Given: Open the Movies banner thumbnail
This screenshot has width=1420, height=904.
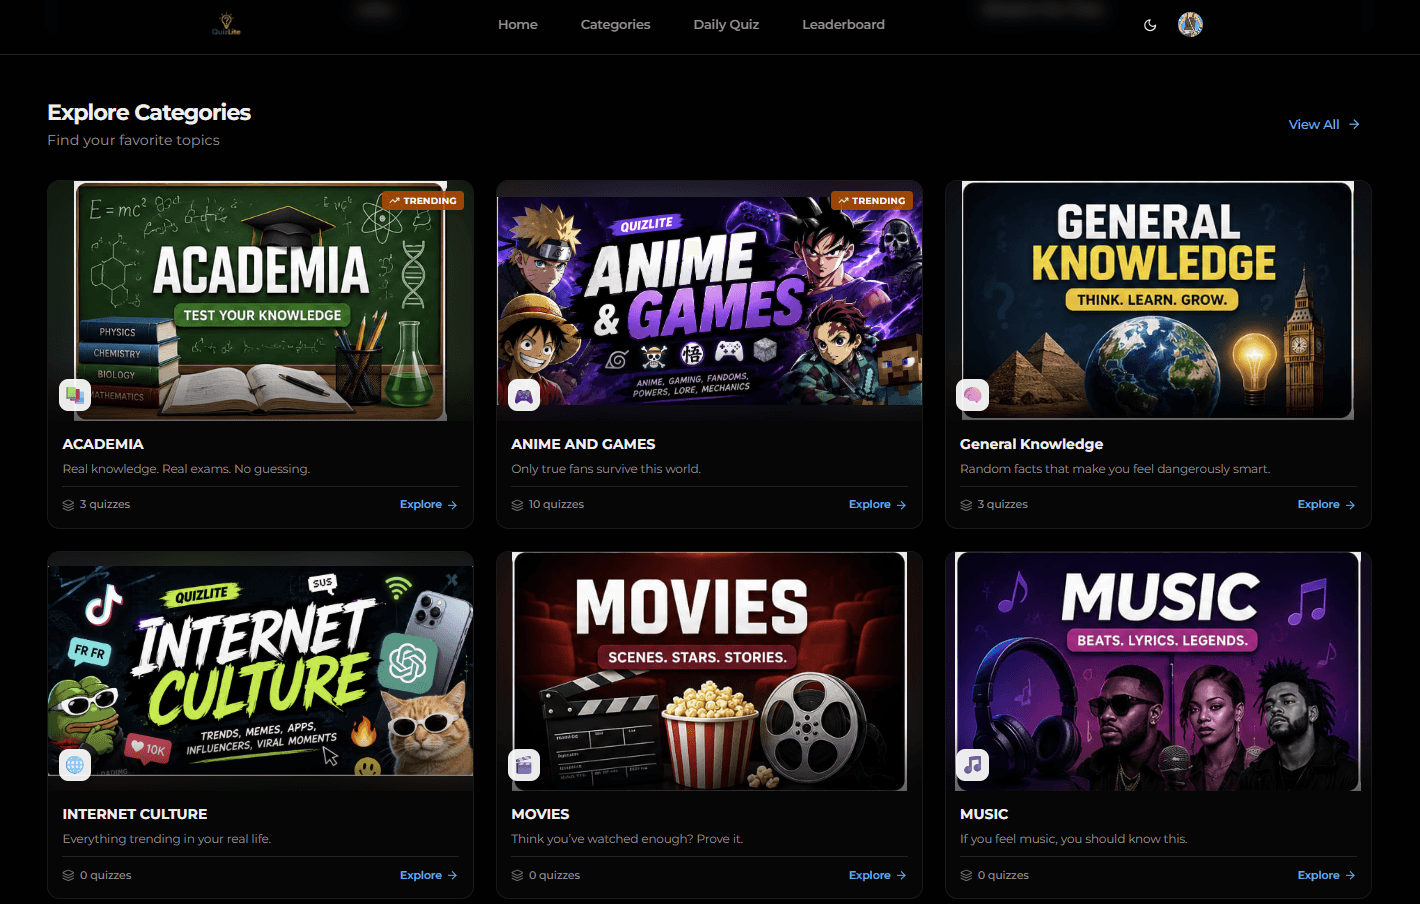Looking at the screenshot, I should (x=709, y=671).
